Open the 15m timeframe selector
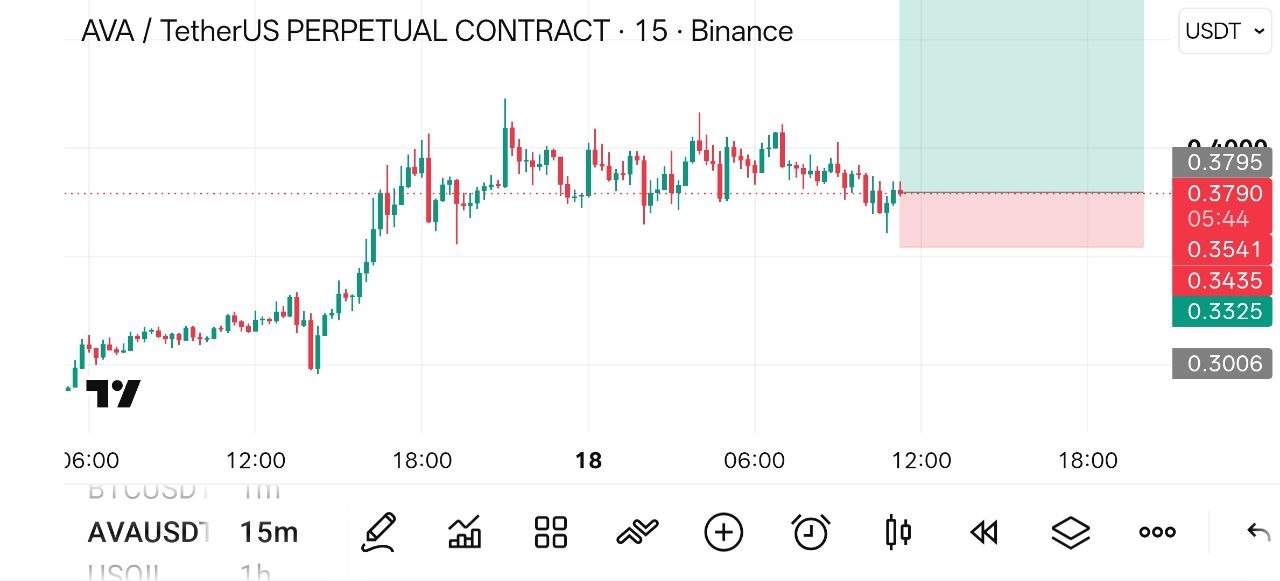This screenshot has height=581, width=1280. point(269,532)
